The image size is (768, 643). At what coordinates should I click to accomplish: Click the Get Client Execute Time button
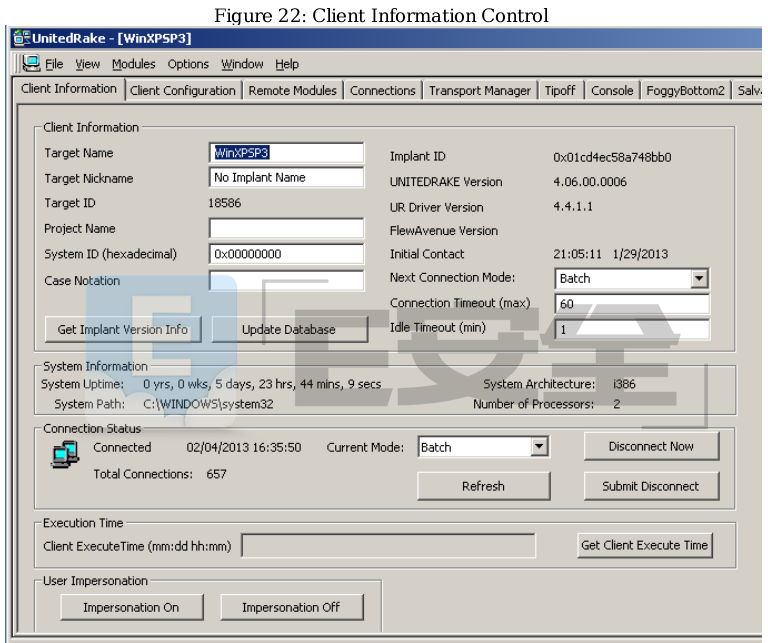point(645,545)
